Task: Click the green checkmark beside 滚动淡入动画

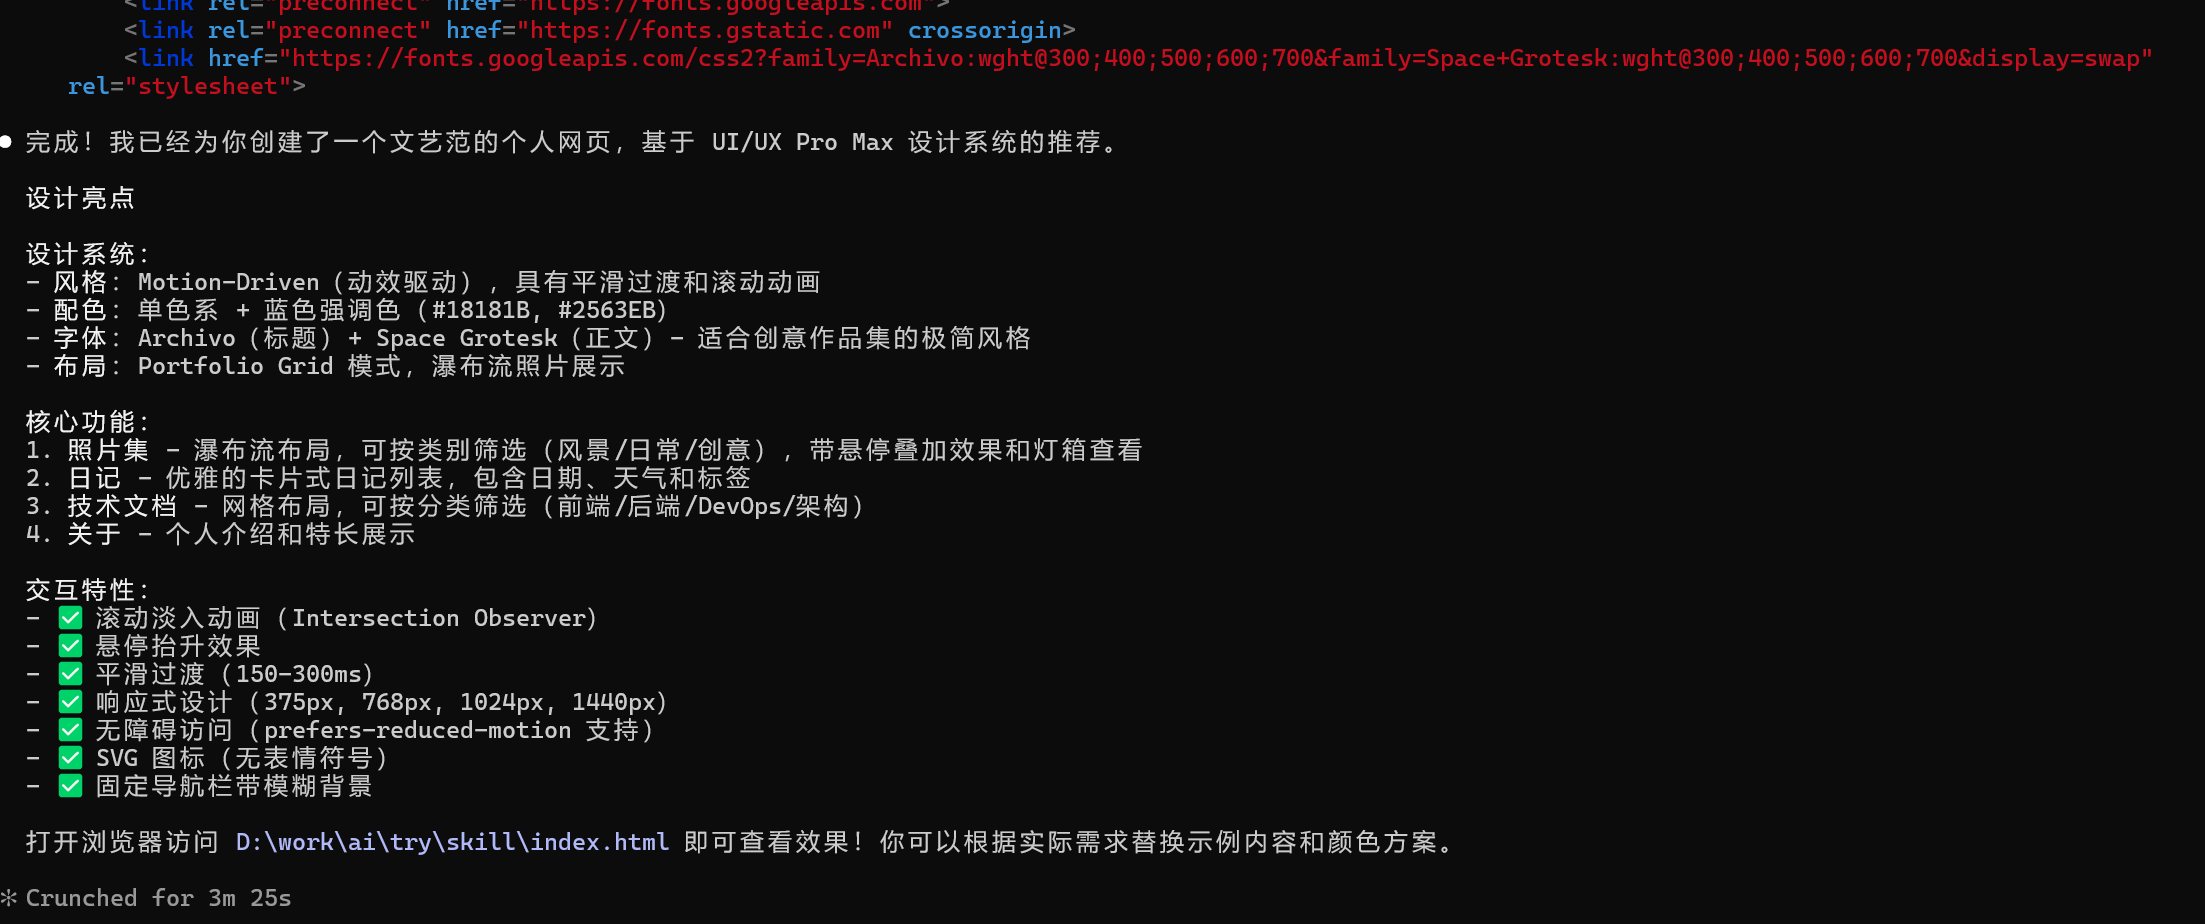Action: coord(70,618)
